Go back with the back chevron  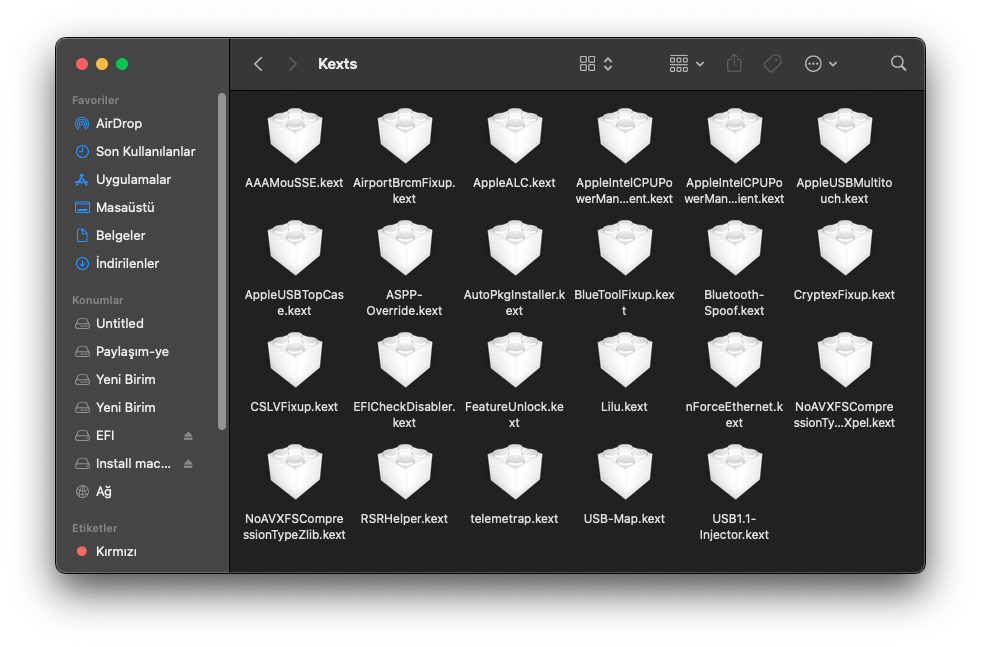click(x=258, y=64)
